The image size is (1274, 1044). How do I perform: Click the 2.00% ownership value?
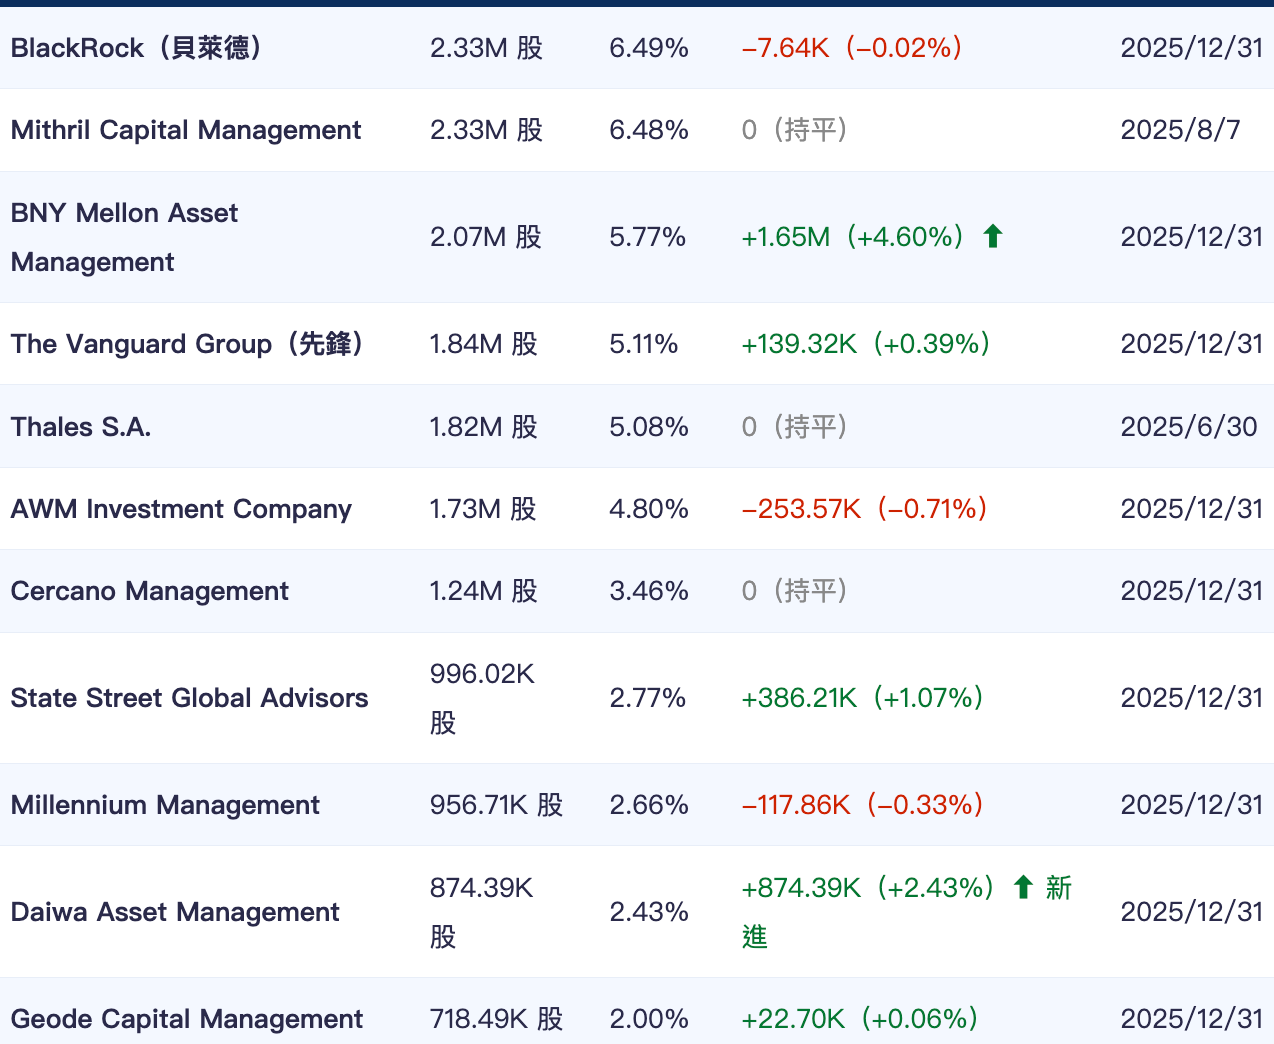tap(649, 1019)
